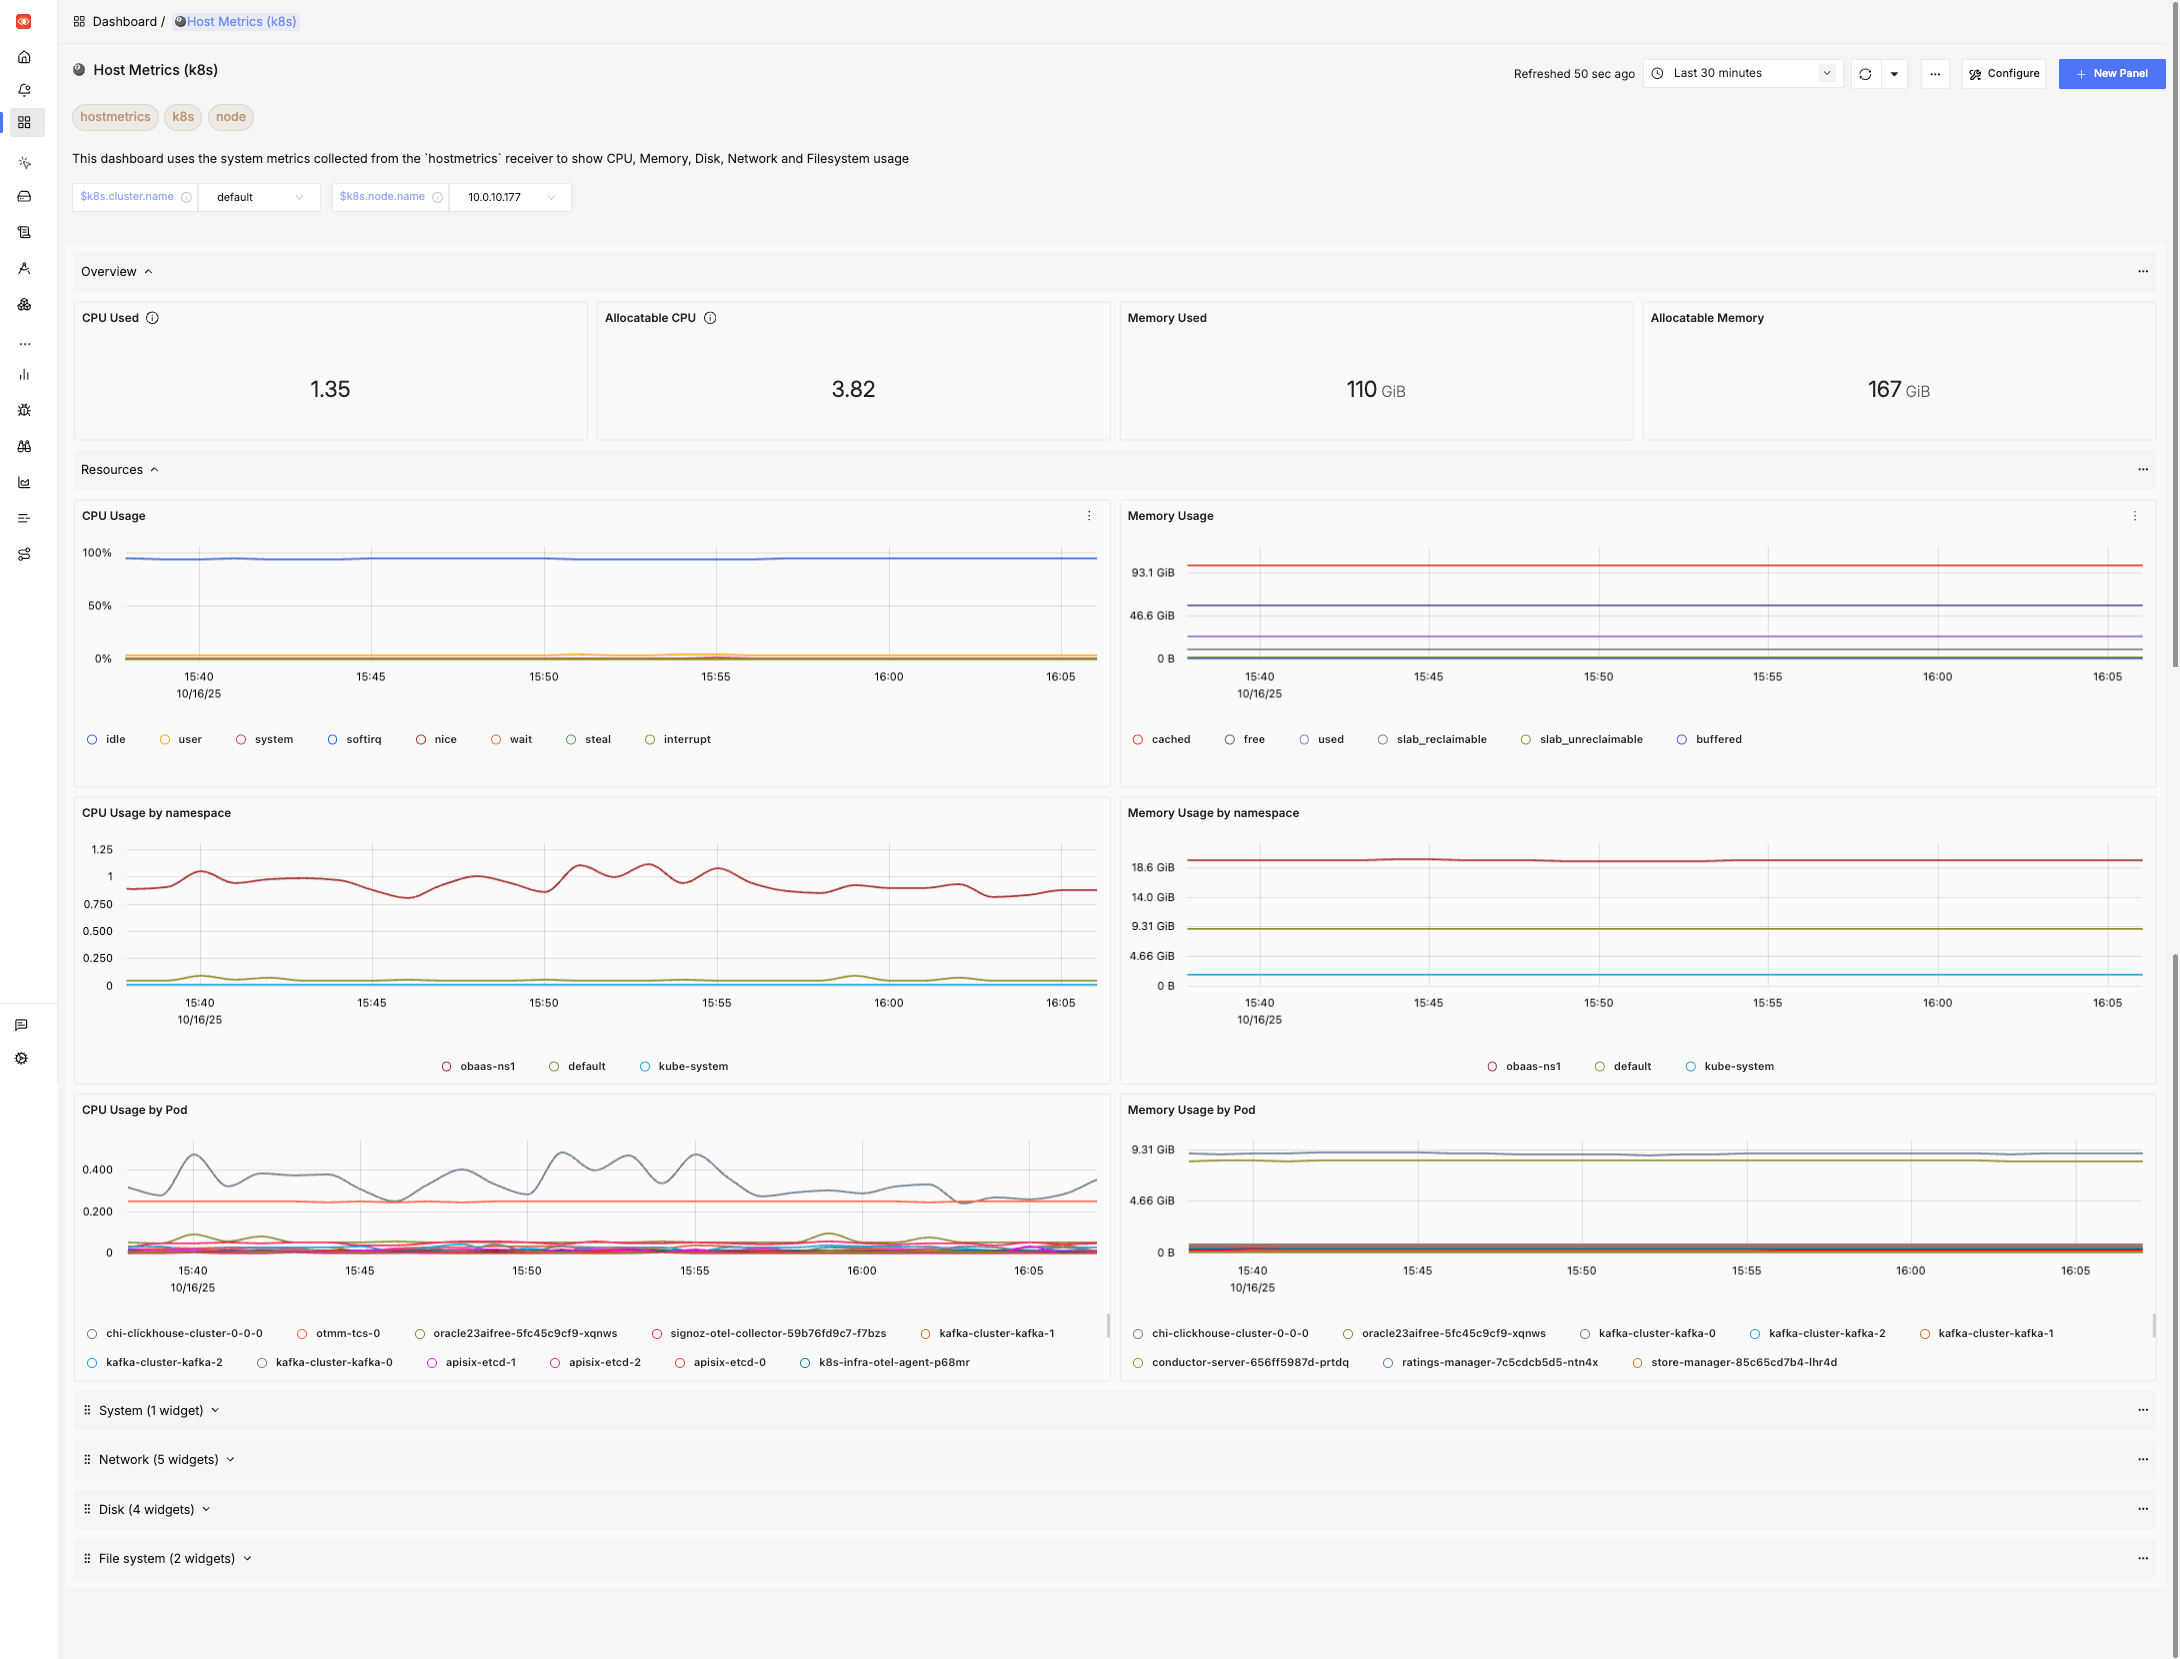Hide the cached series in Memory Usage legend

click(x=1163, y=739)
